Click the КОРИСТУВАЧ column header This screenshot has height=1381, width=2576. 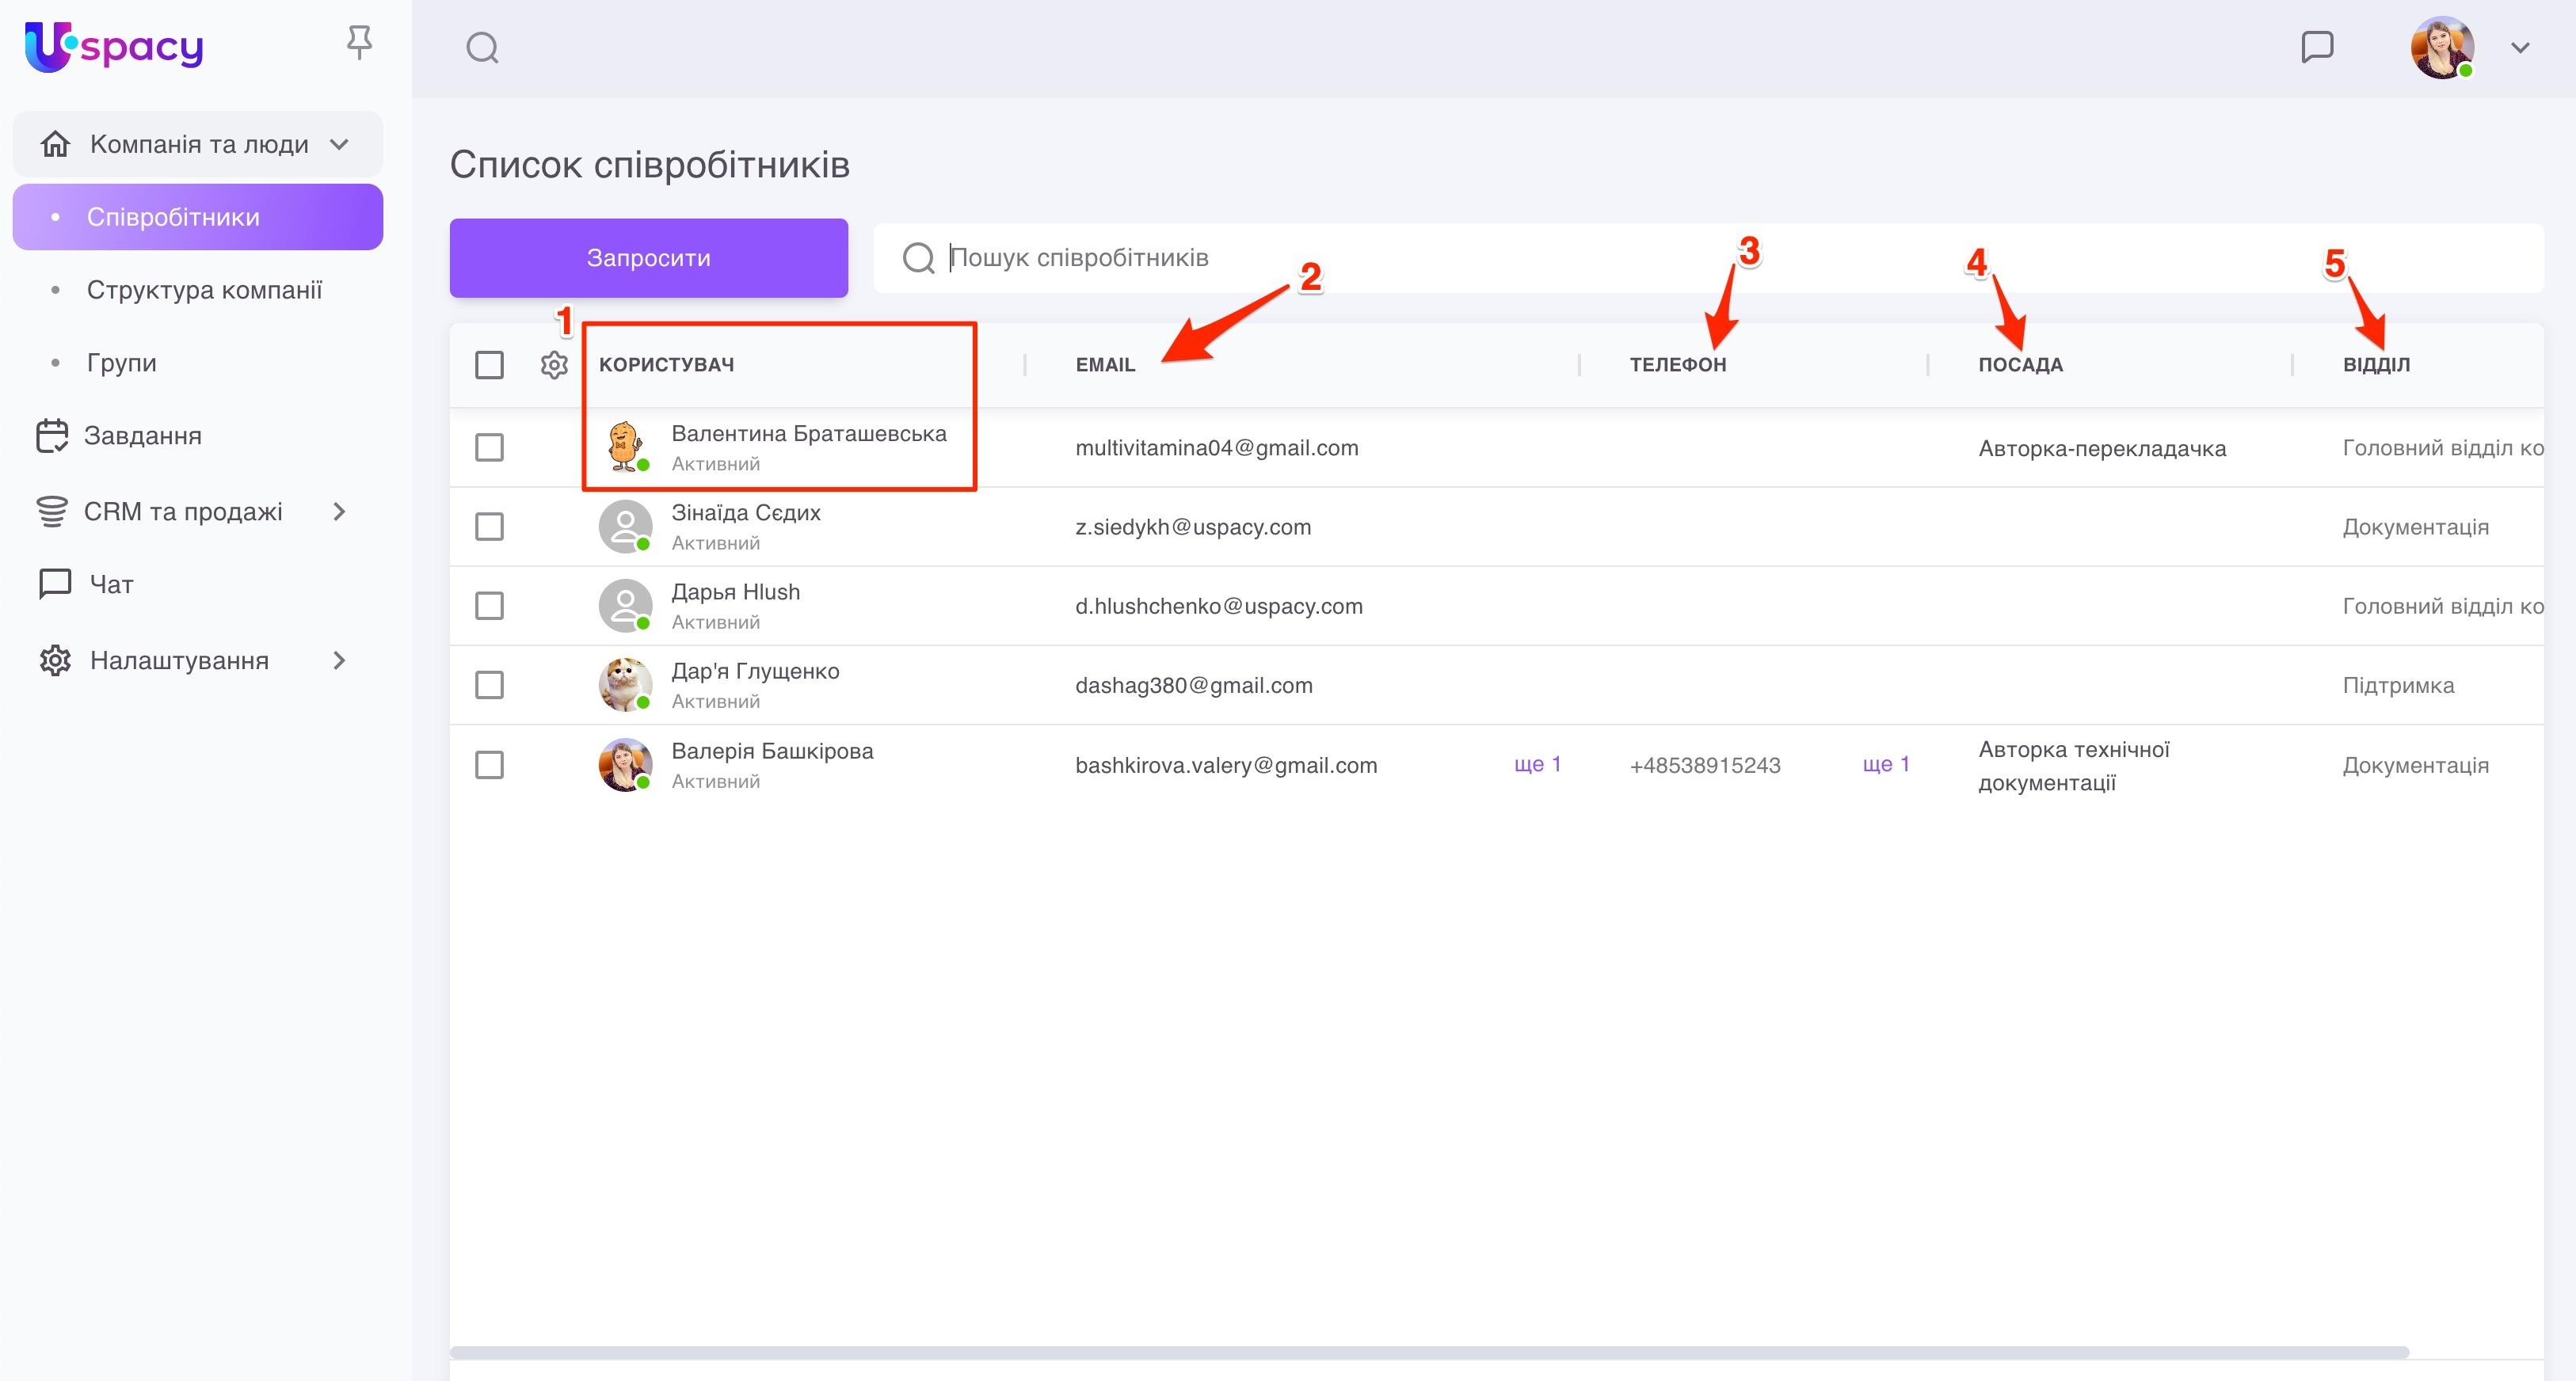coord(666,365)
